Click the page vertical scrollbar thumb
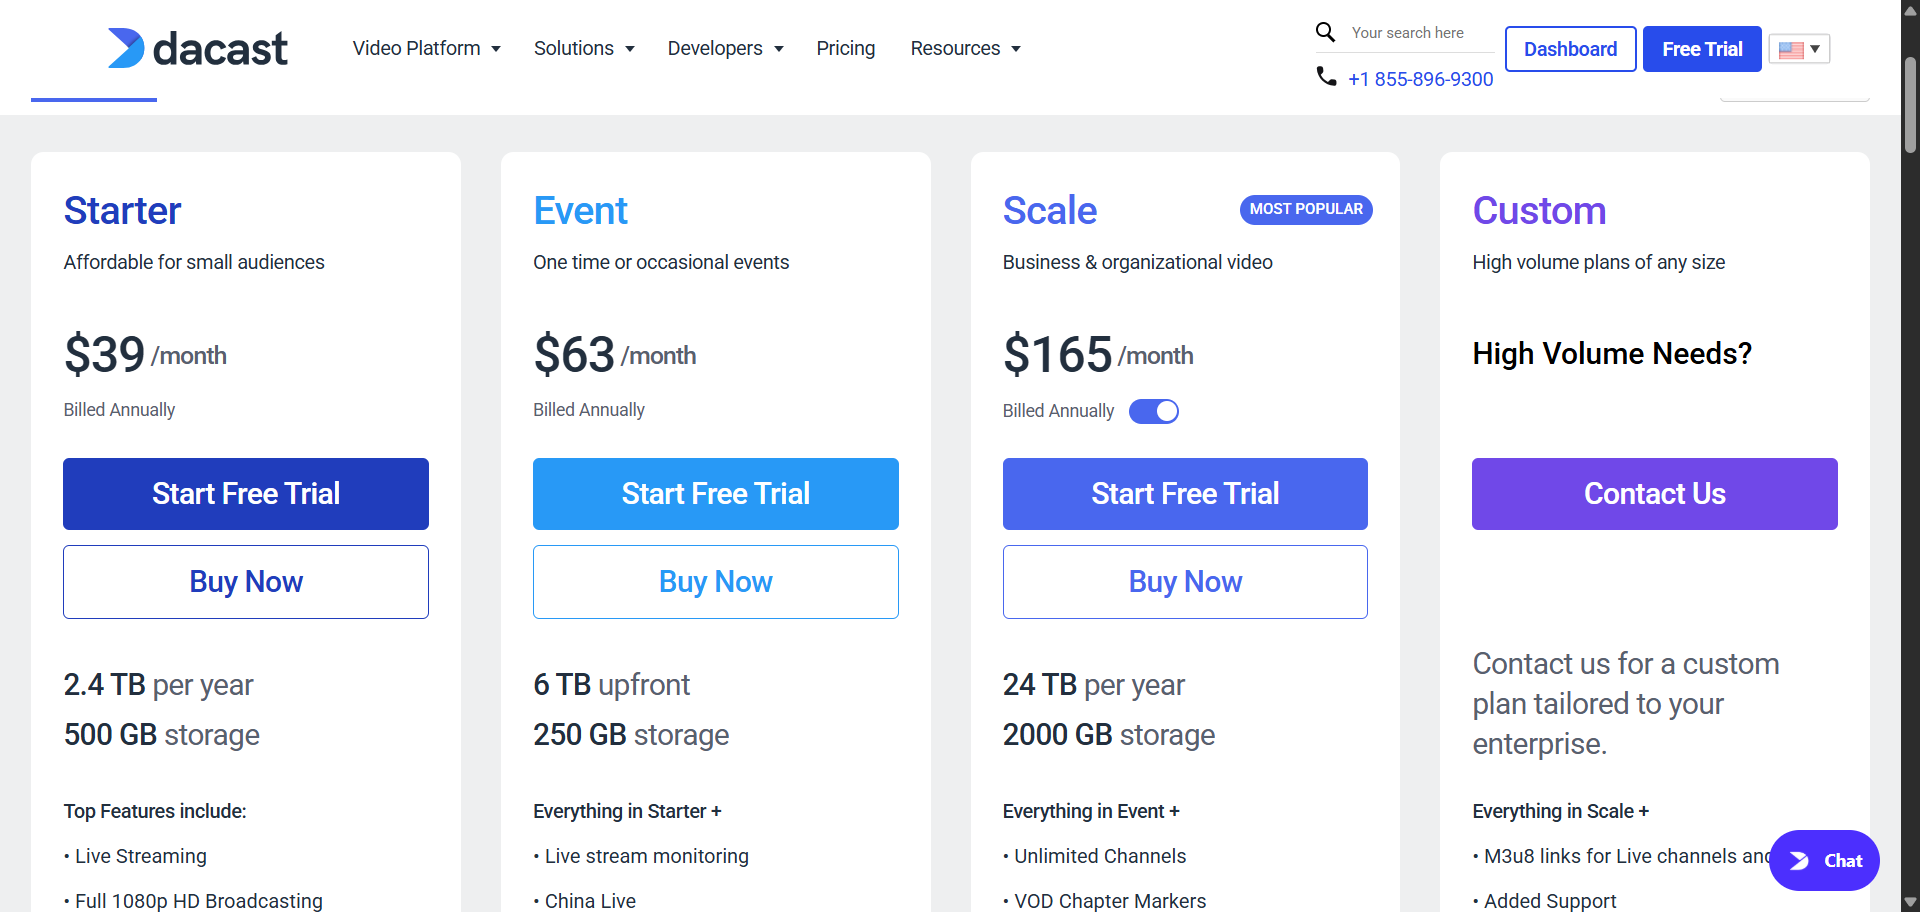1920x912 pixels. tap(1910, 105)
